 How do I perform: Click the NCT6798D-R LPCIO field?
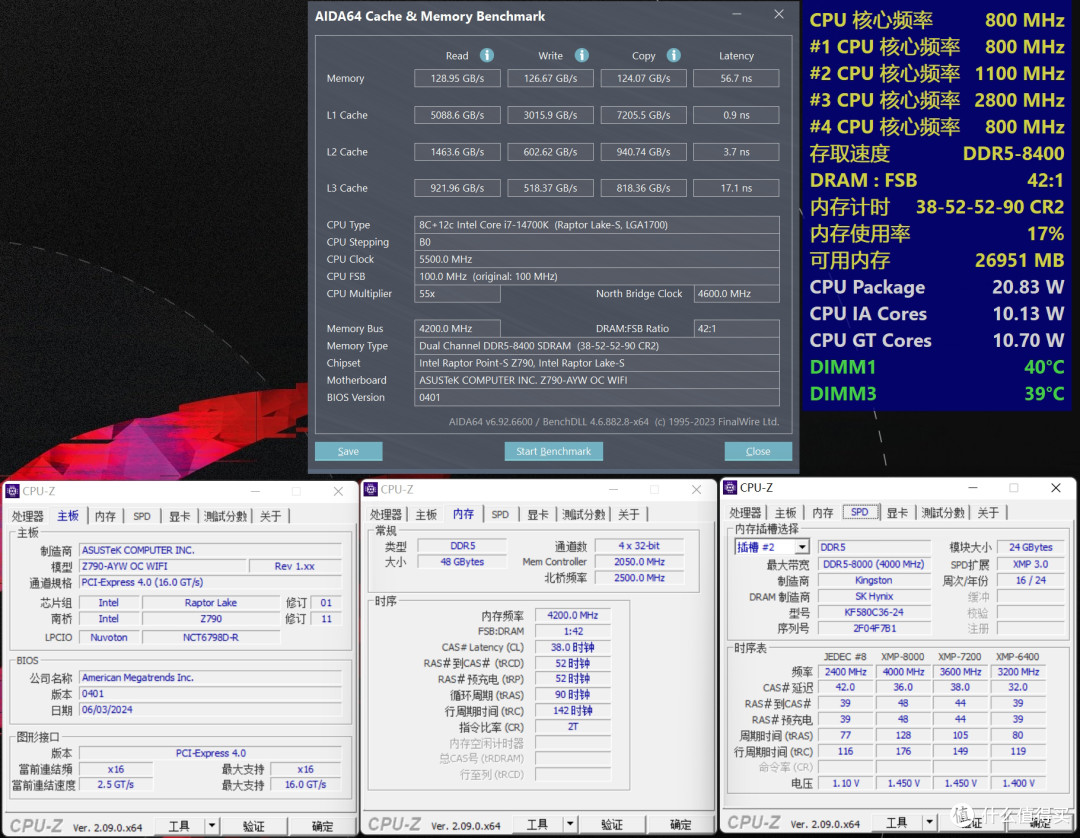click(211, 638)
